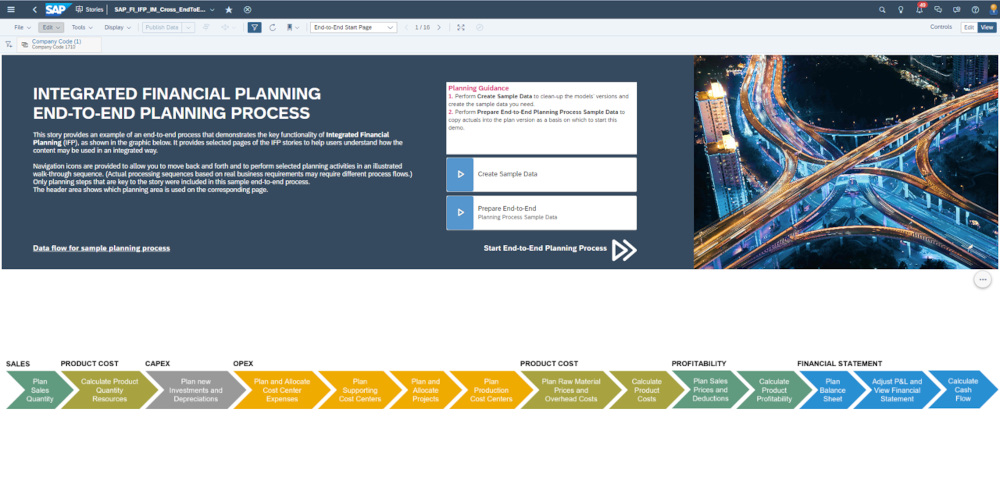Image resolution: width=1000 pixels, height=477 pixels.
Task: Open the help question mark icon
Action: [975, 9]
